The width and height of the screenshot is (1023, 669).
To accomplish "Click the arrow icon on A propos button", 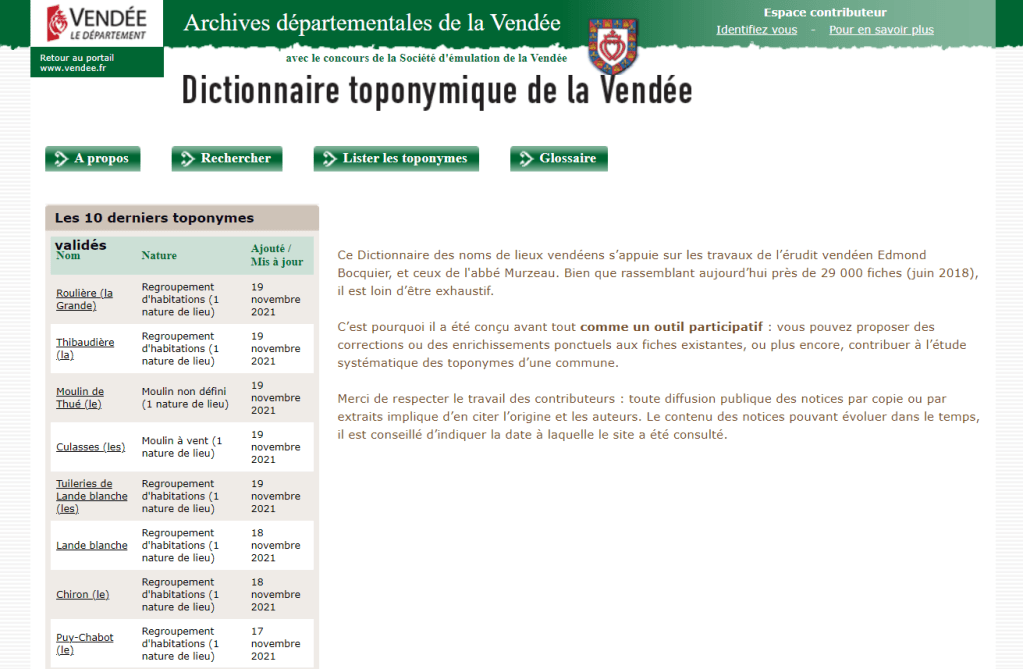I will click(x=62, y=159).
